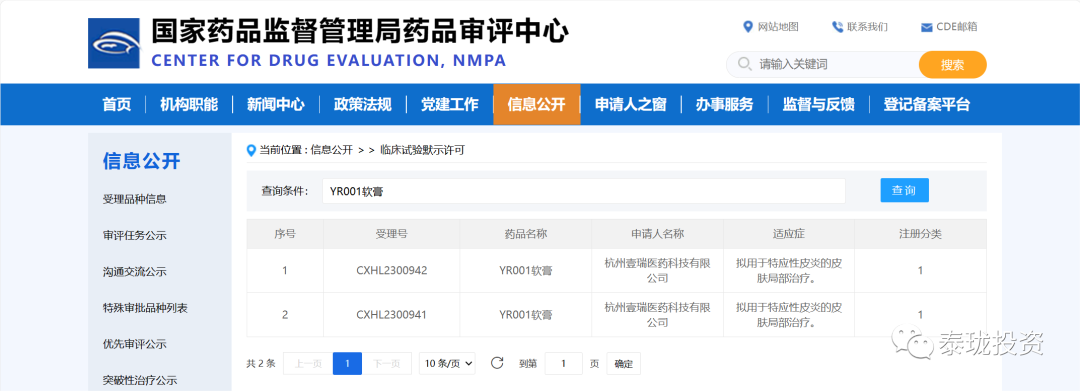Open the 网站地图 link
The width and height of the screenshot is (1080, 391).
click(778, 27)
